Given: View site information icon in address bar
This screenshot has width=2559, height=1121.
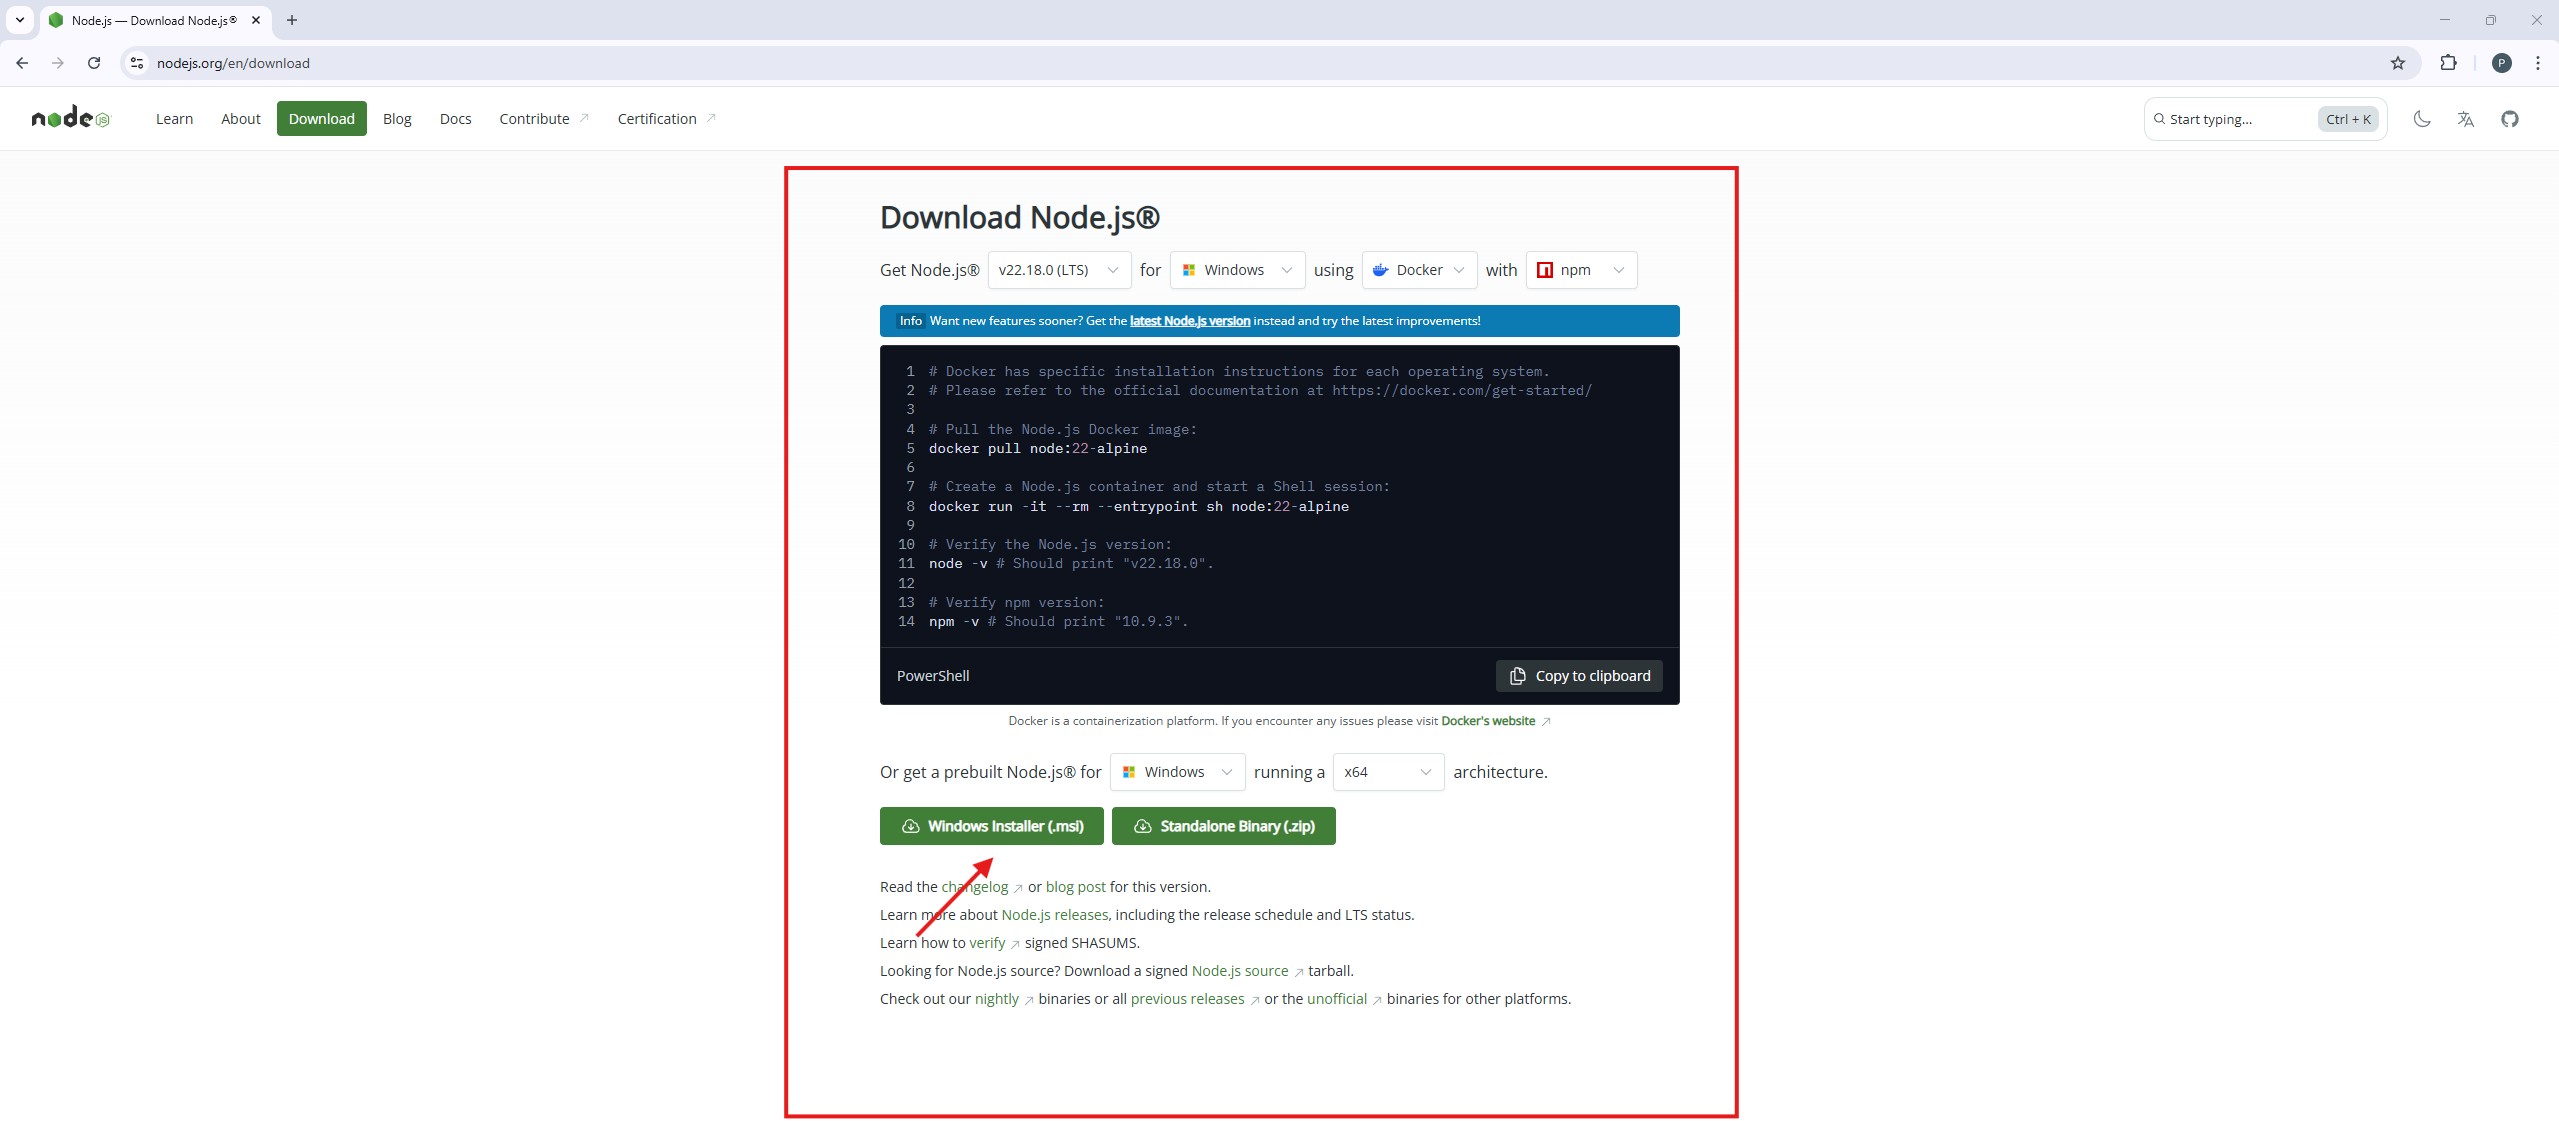Looking at the screenshot, I should pos(137,63).
